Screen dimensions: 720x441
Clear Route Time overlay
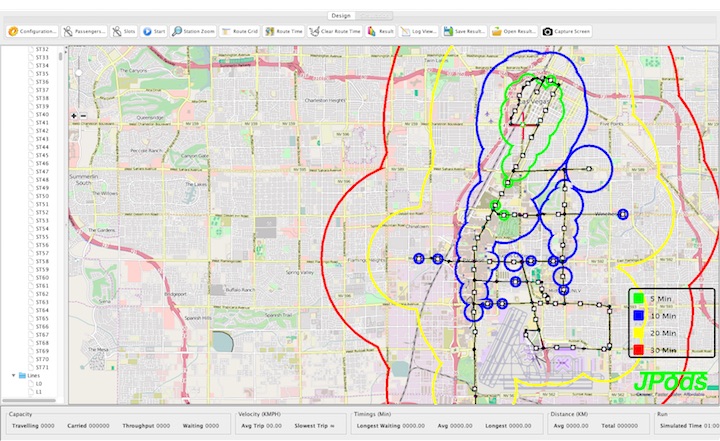[337, 32]
